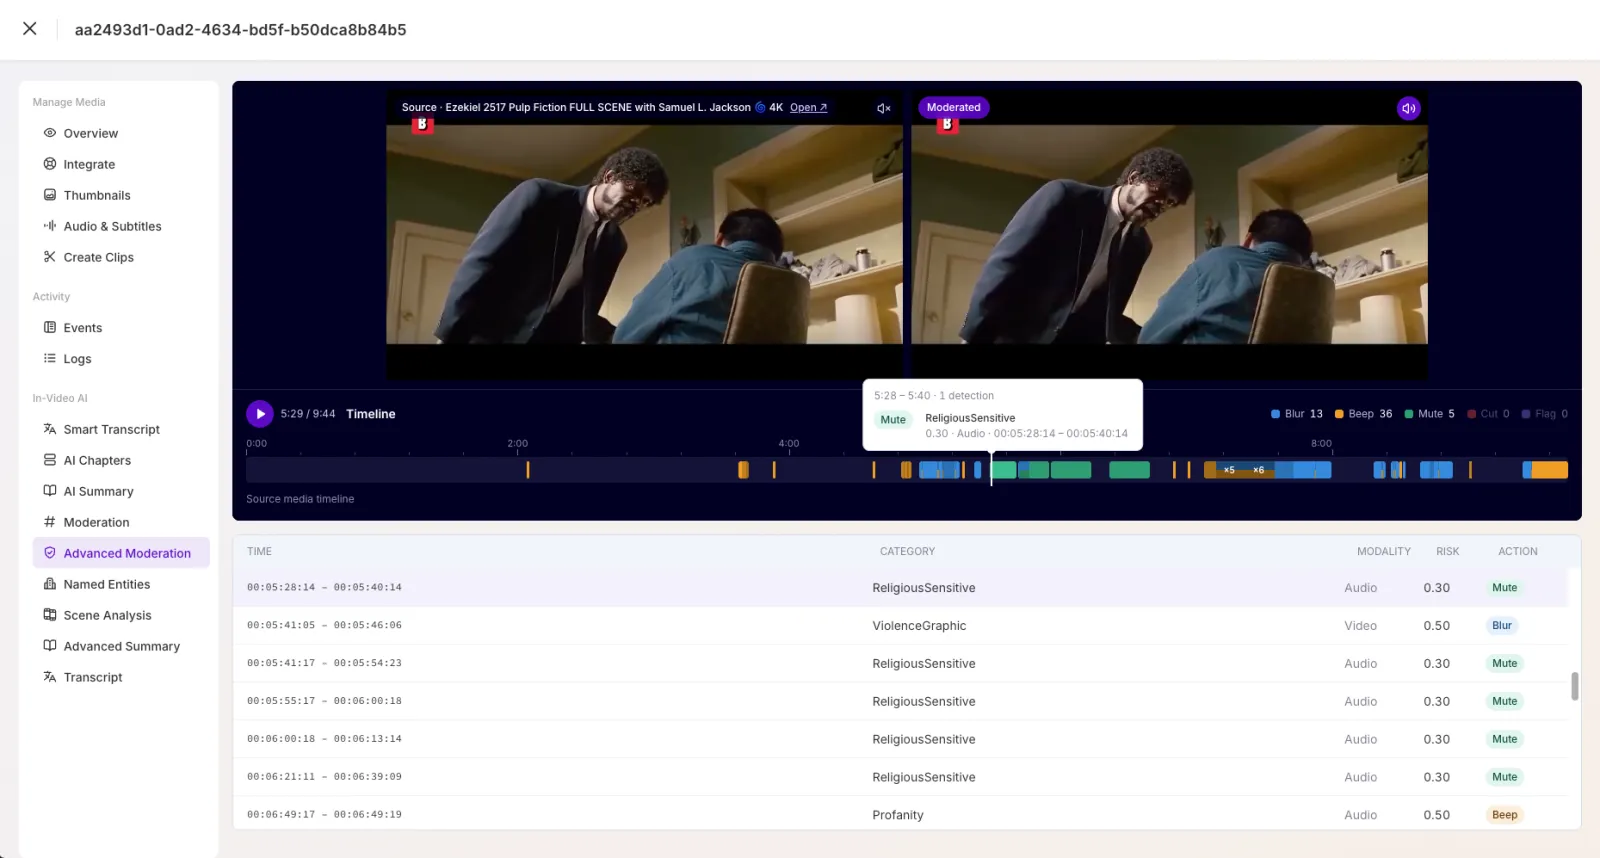Open the Events icon under Activity
Image resolution: width=1600 pixels, height=858 pixels.
point(50,328)
